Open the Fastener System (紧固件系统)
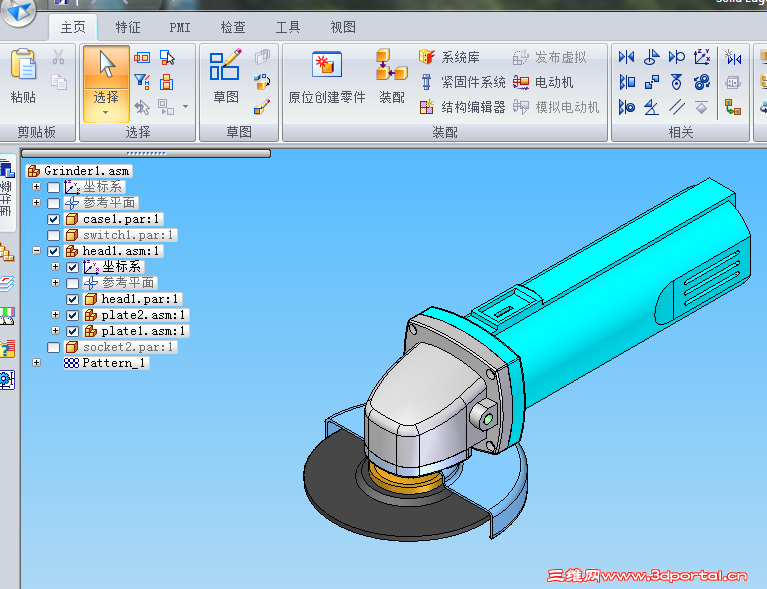 [x=463, y=82]
